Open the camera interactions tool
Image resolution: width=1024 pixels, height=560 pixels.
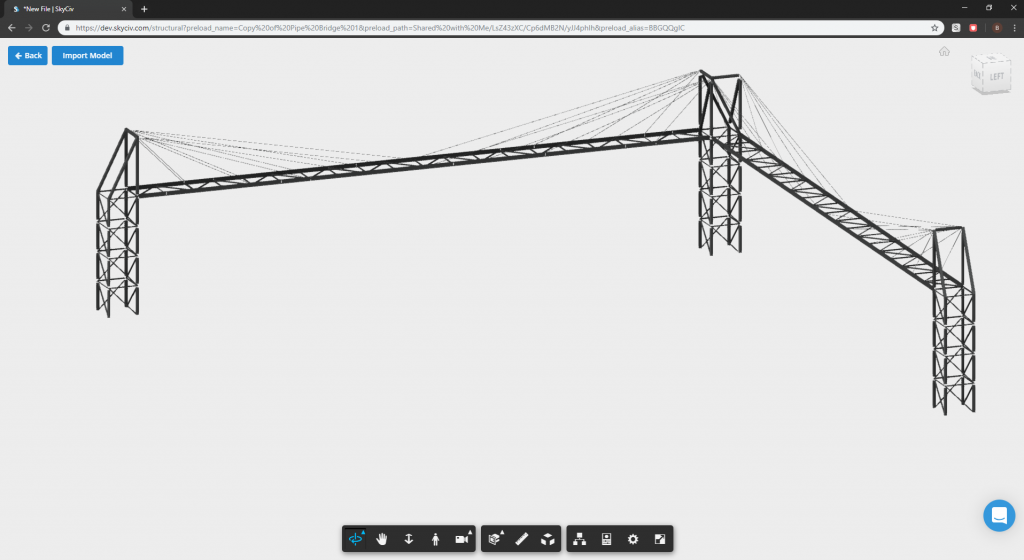coord(462,539)
